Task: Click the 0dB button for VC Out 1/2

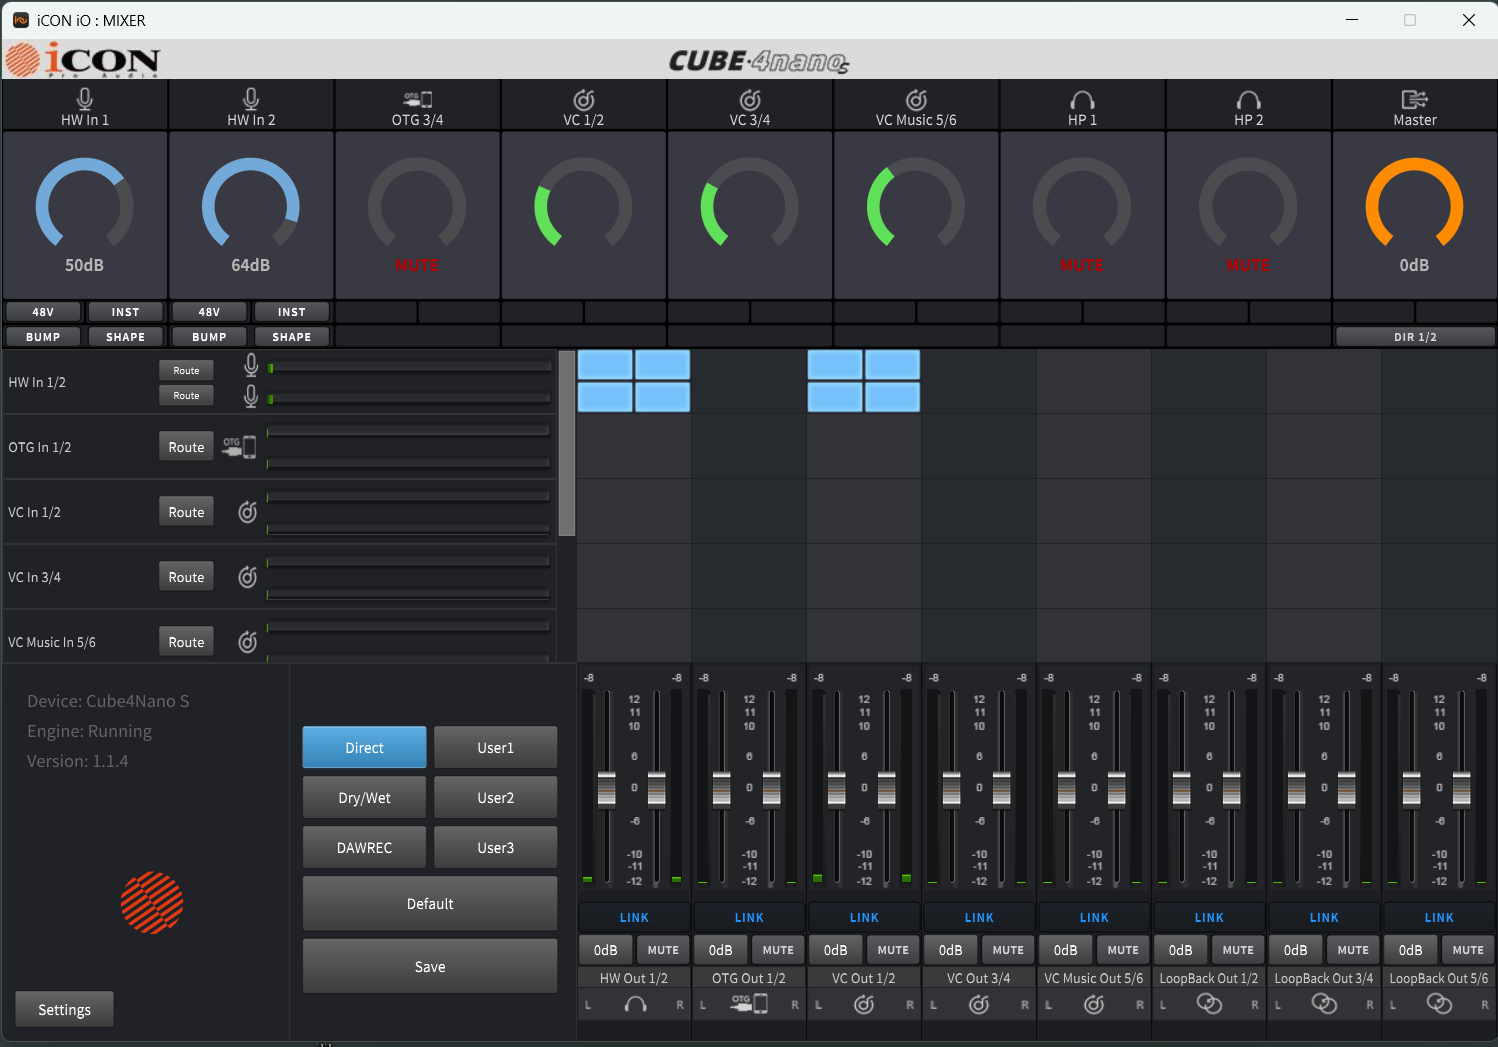Action: pos(836,950)
